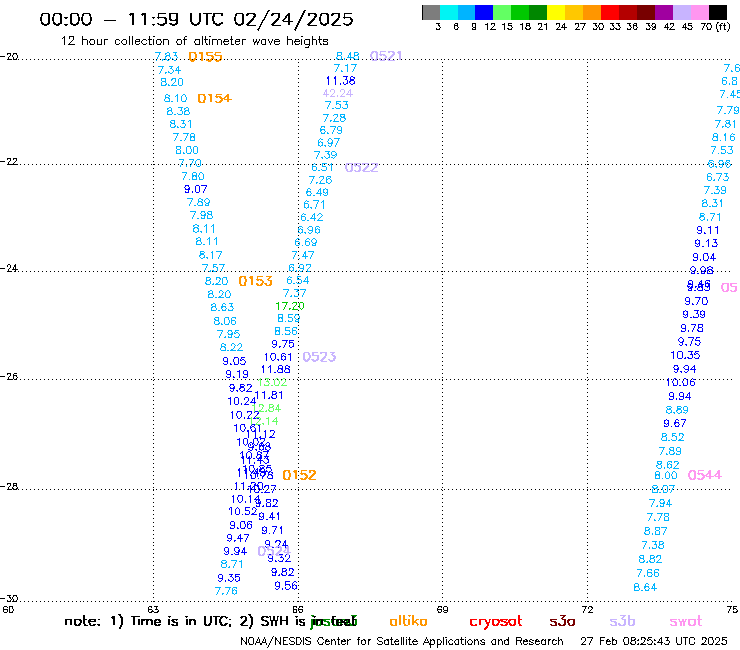The height and width of the screenshot is (650, 740).
Task: Click the gray swatch in the color legend
Action: (x=431, y=12)
